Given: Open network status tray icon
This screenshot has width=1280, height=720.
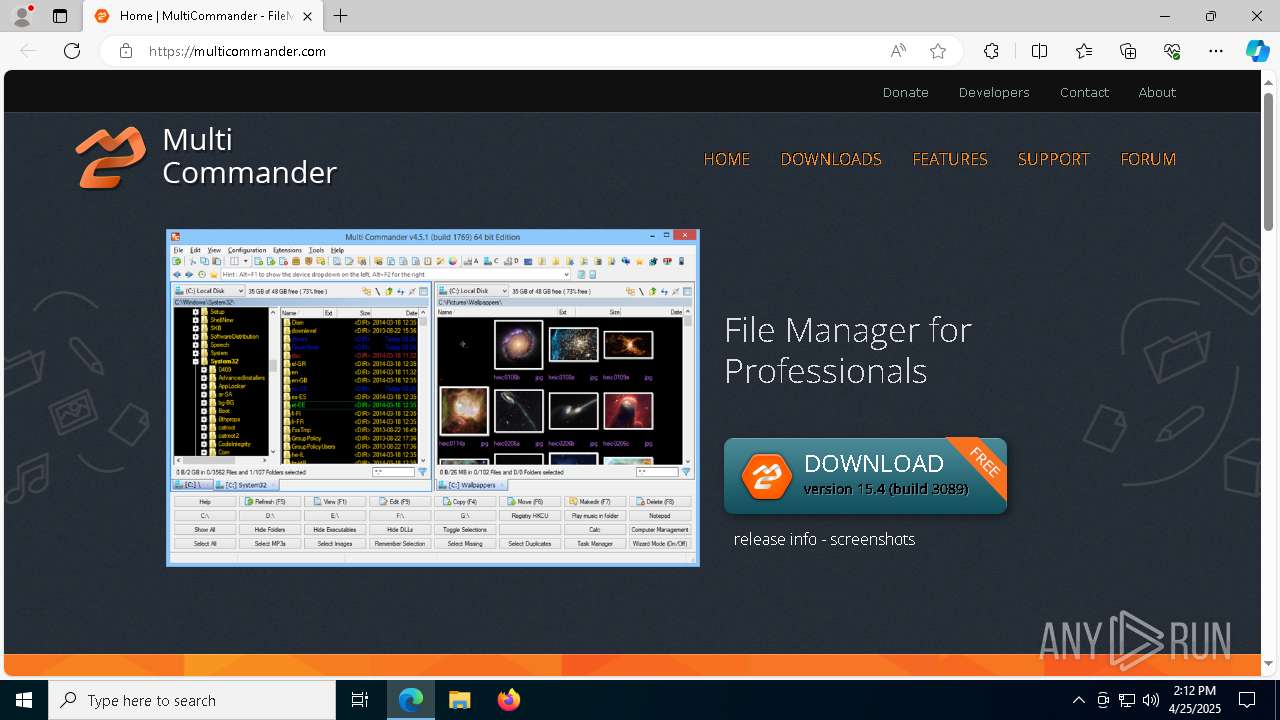Looking at the screenshot, I should click(x=1127, y=700).
